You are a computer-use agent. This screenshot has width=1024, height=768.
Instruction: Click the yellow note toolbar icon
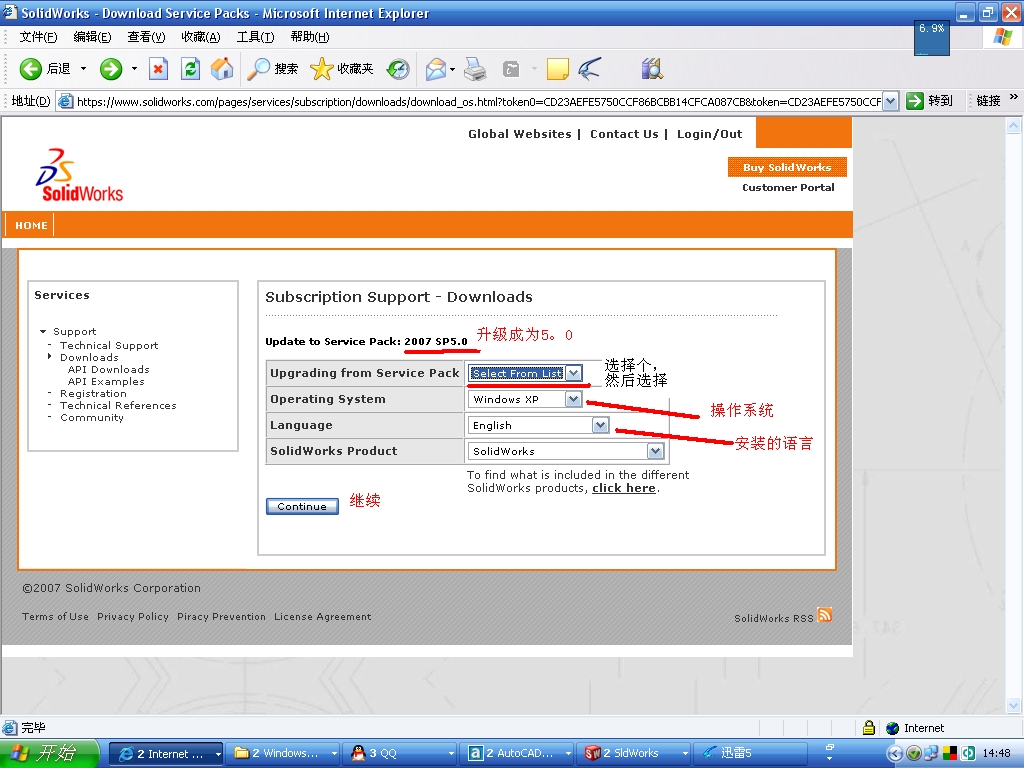pos(558,69)
